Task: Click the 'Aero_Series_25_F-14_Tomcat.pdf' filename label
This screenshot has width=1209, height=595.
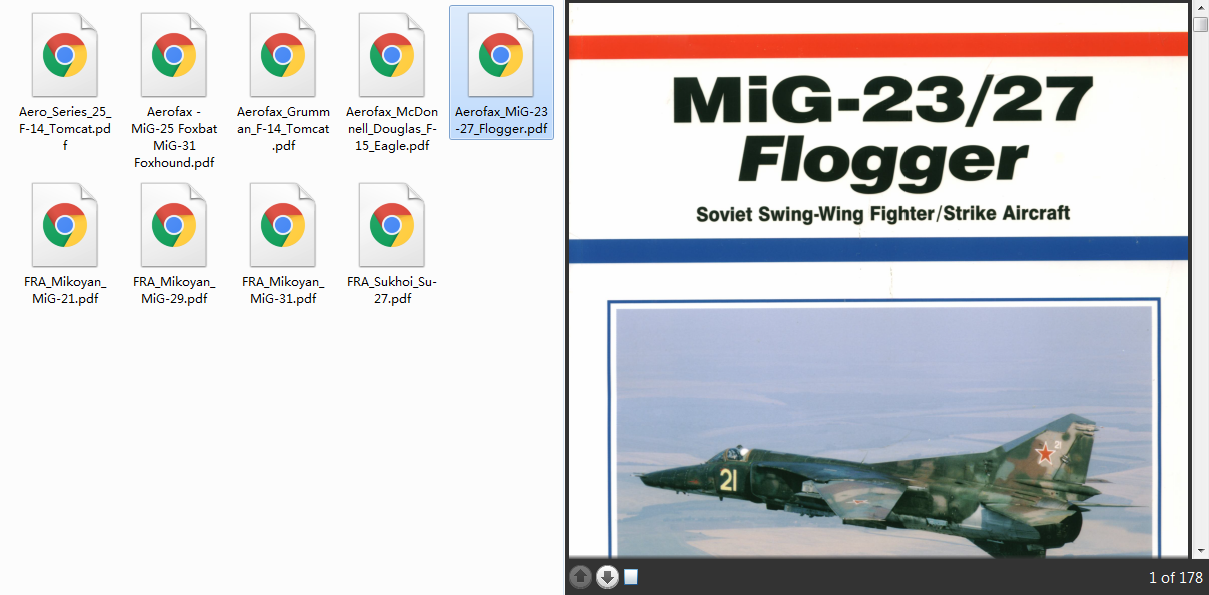Action: point(65,129)
